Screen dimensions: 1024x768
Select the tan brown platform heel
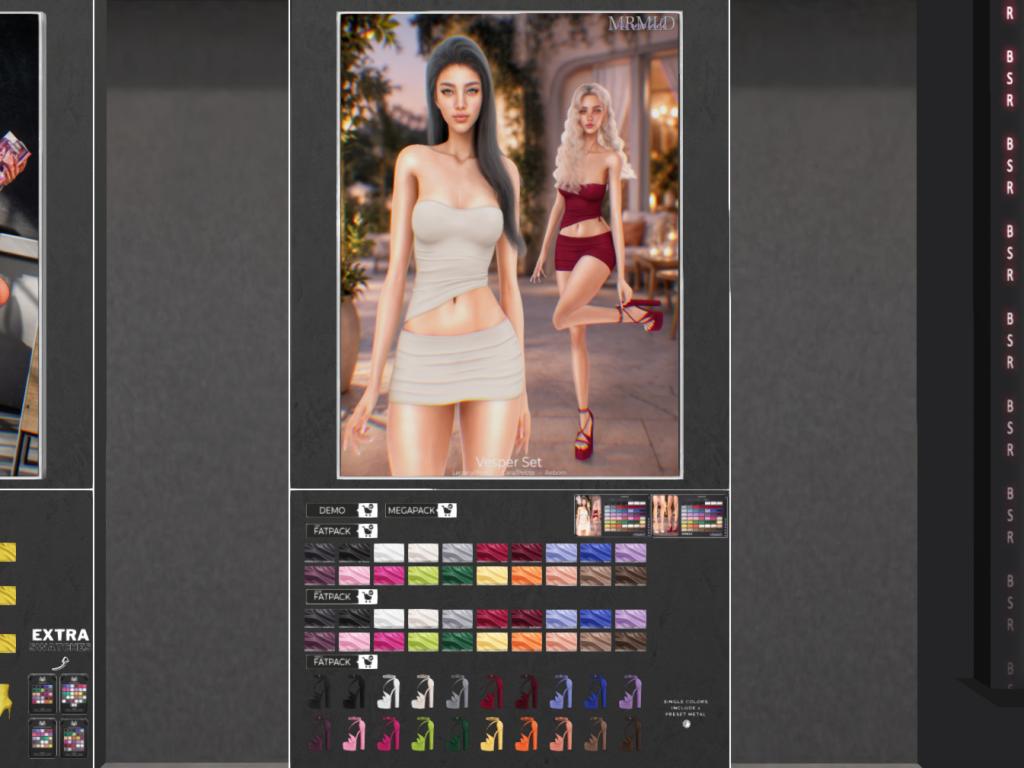596,733
